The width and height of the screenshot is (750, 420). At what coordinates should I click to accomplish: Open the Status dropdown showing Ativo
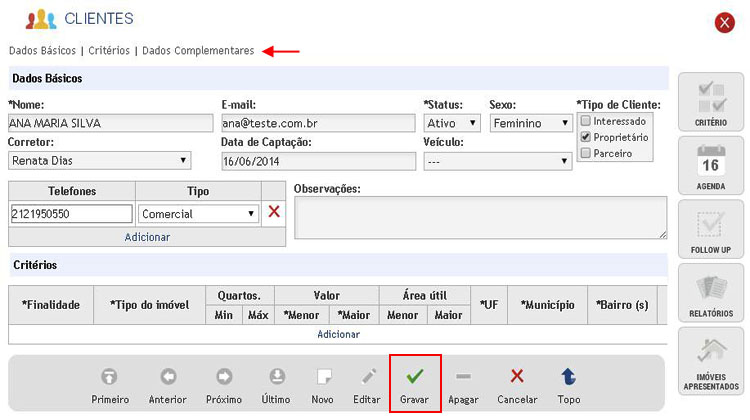[452, 123]
